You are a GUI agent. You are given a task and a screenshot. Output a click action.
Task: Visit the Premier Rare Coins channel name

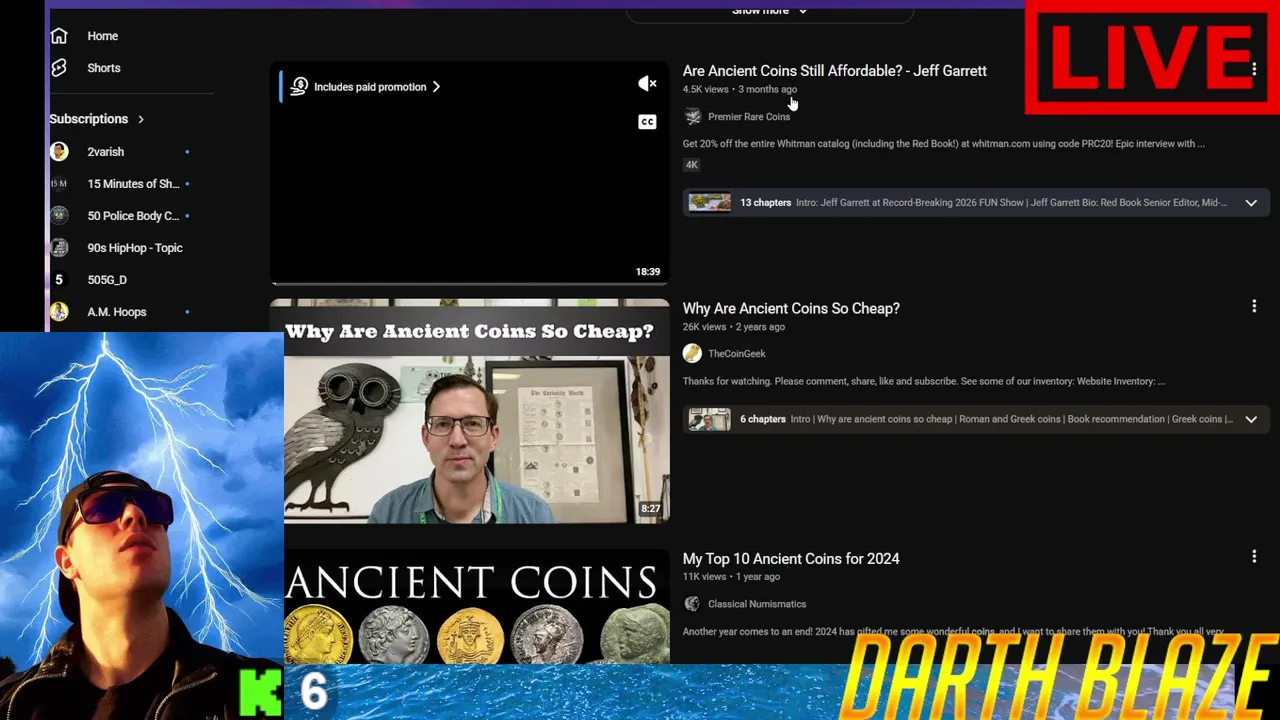coord(749,117)
